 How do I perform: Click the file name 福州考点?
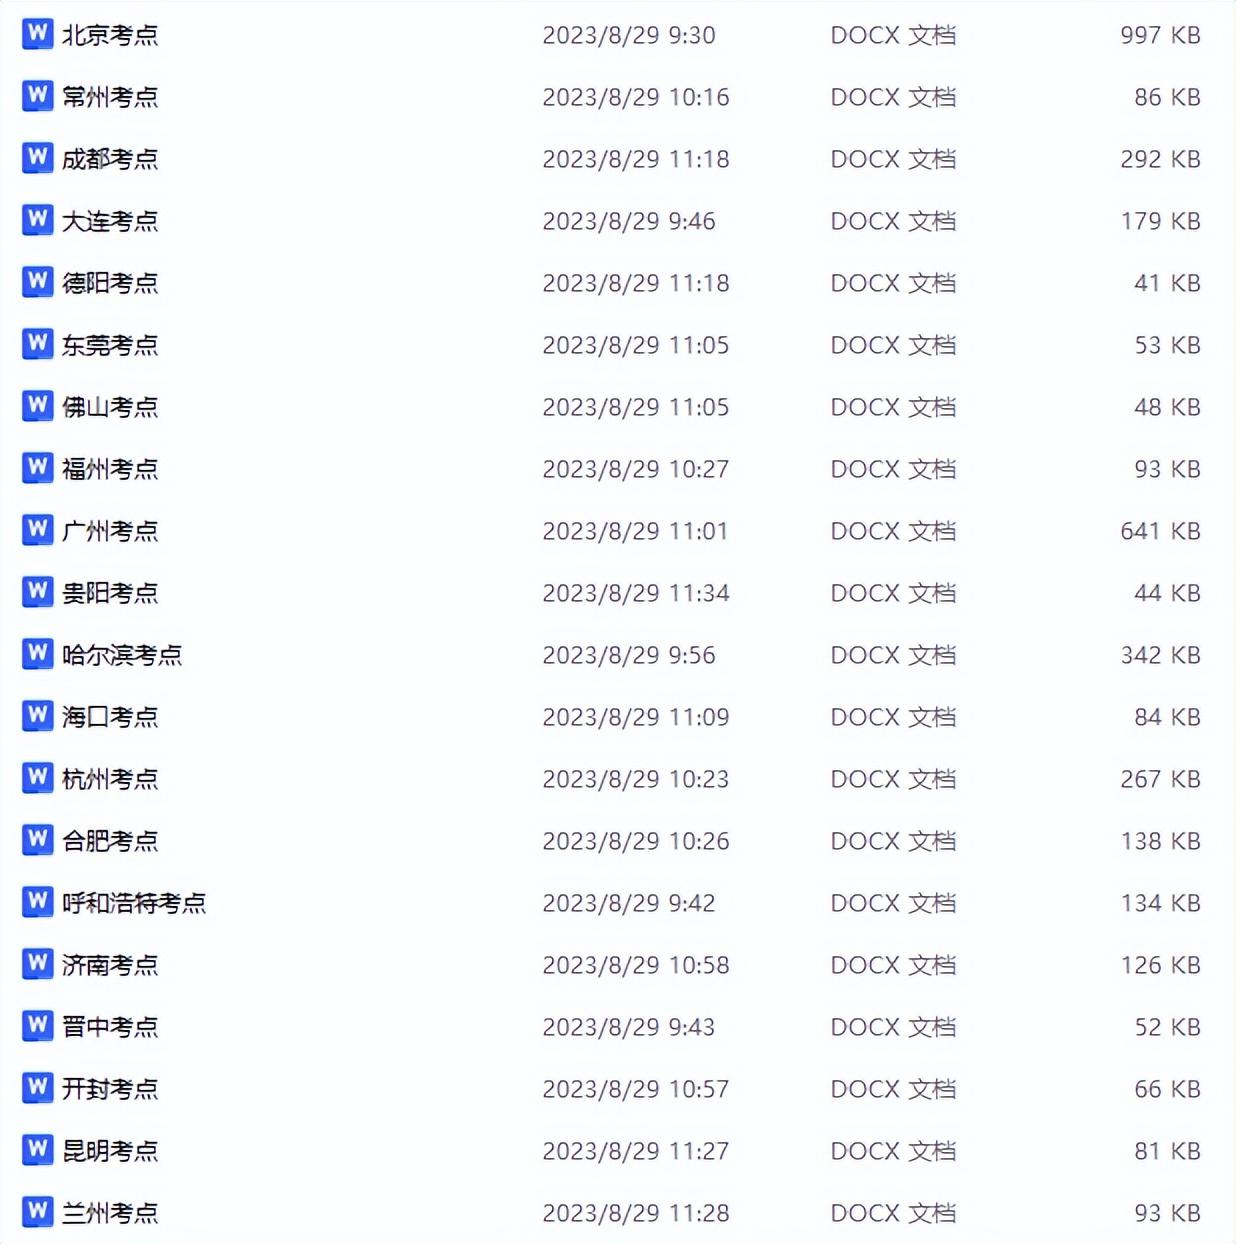[x=110, y=469]
